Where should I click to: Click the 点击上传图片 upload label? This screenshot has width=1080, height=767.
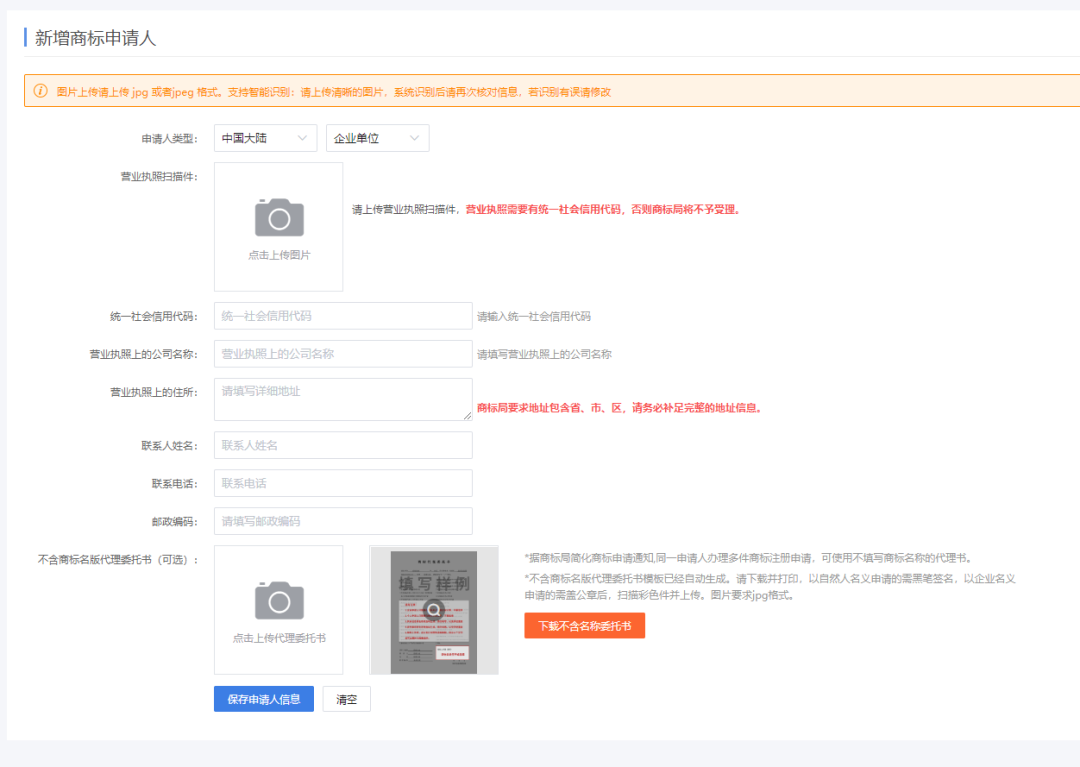(x=279, y=255)
